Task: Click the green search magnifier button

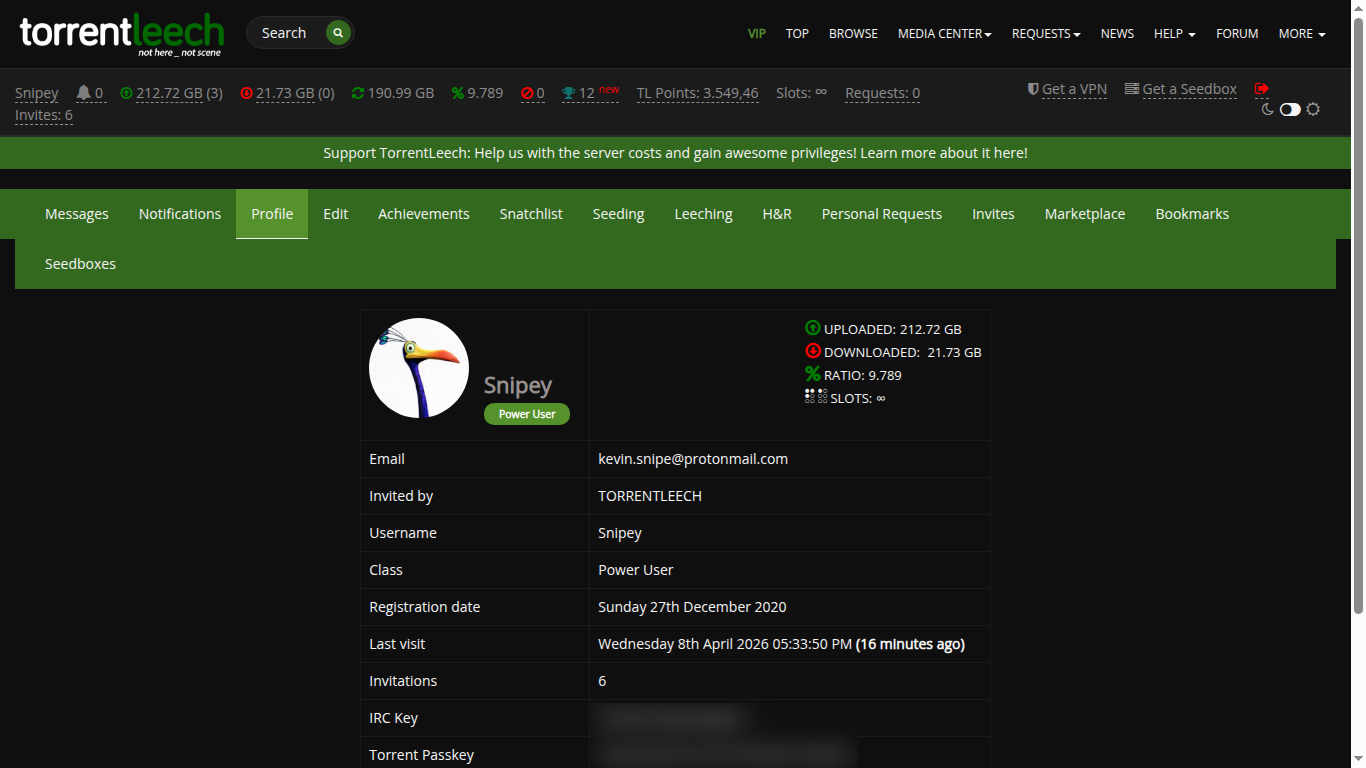Action: pyautogui.click(x=338, y=33)
